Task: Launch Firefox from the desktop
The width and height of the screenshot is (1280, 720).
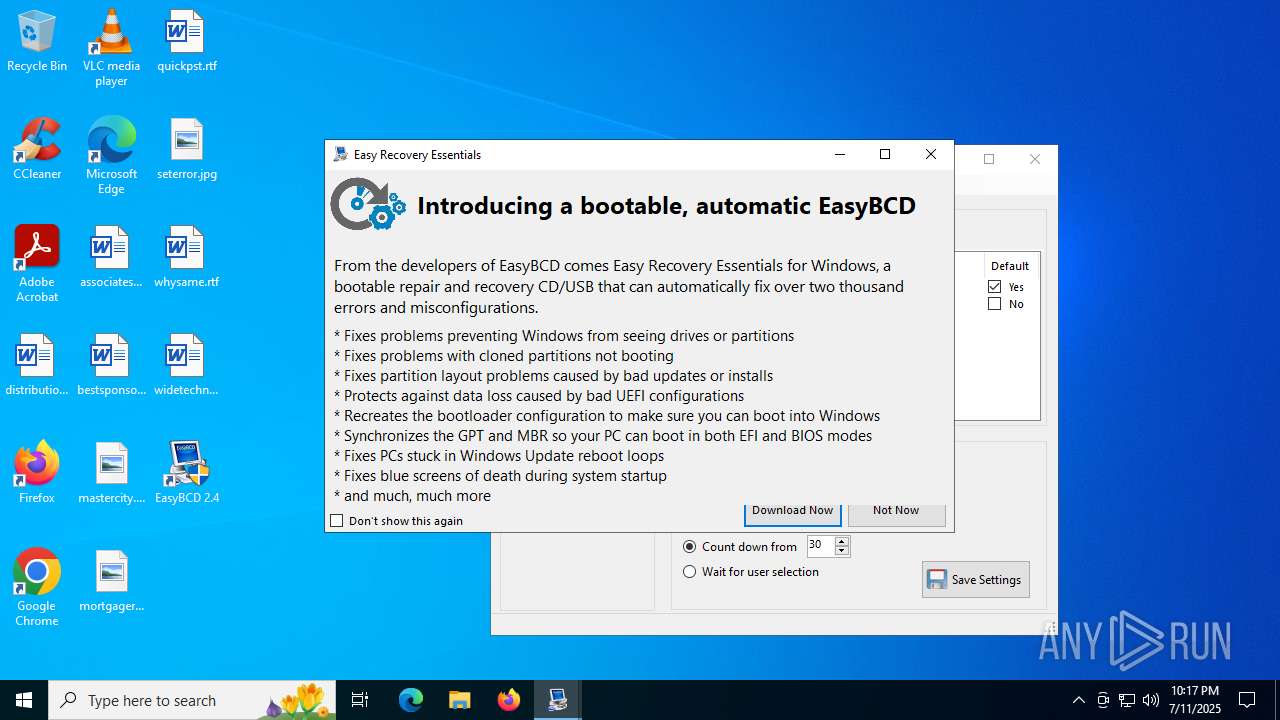Action: (37, 474)
